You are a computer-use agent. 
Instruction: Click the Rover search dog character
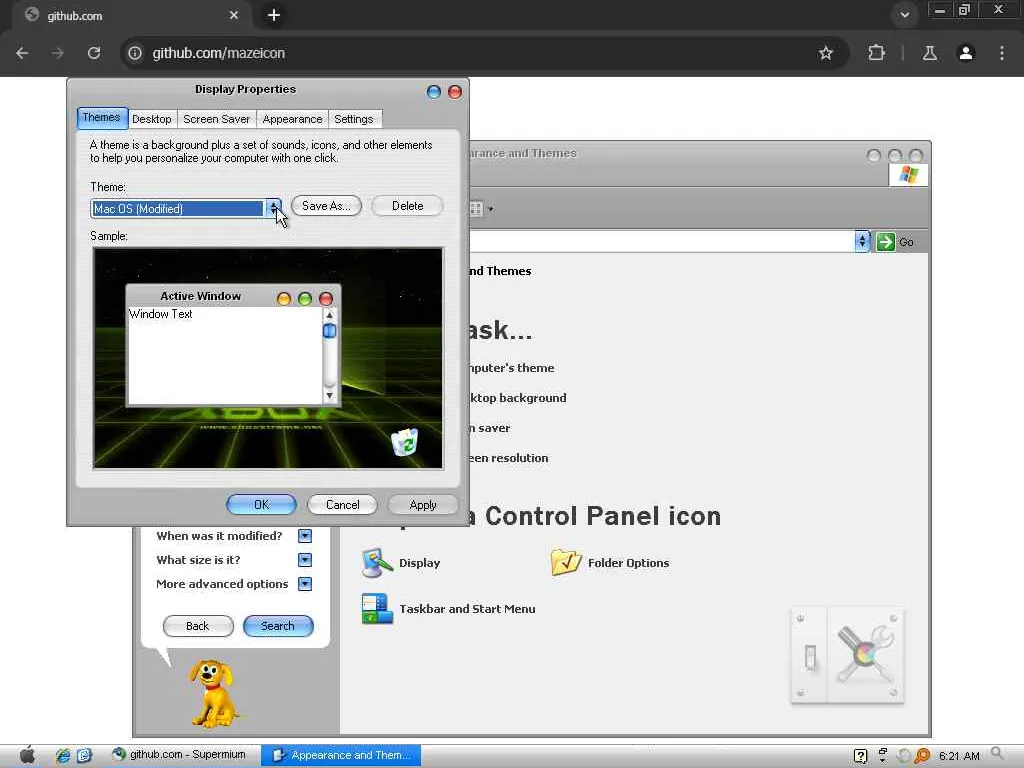coord(214,694)
